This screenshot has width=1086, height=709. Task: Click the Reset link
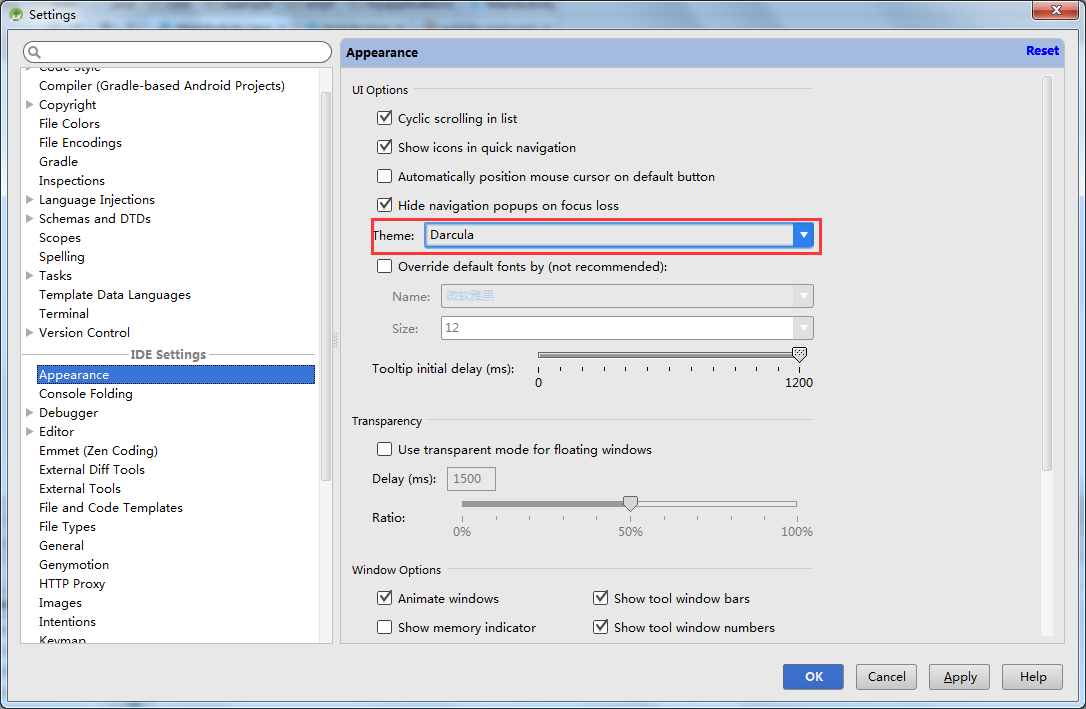pos(1042,51)
